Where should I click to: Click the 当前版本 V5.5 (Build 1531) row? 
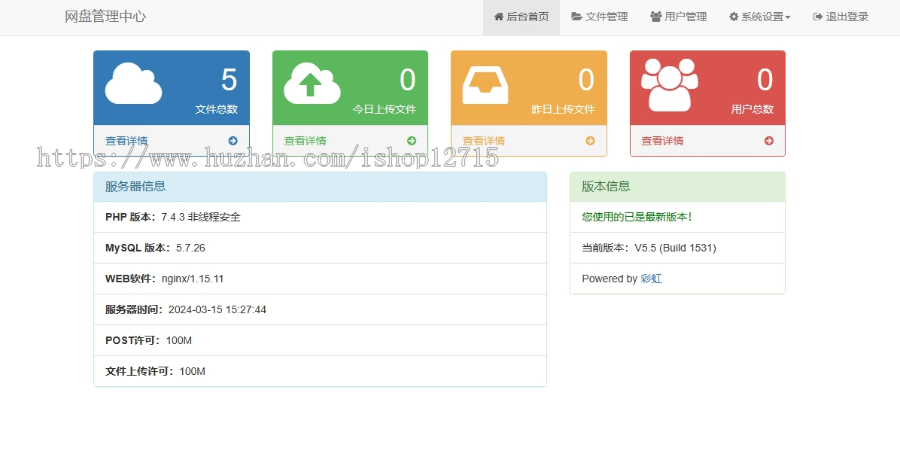677,248
